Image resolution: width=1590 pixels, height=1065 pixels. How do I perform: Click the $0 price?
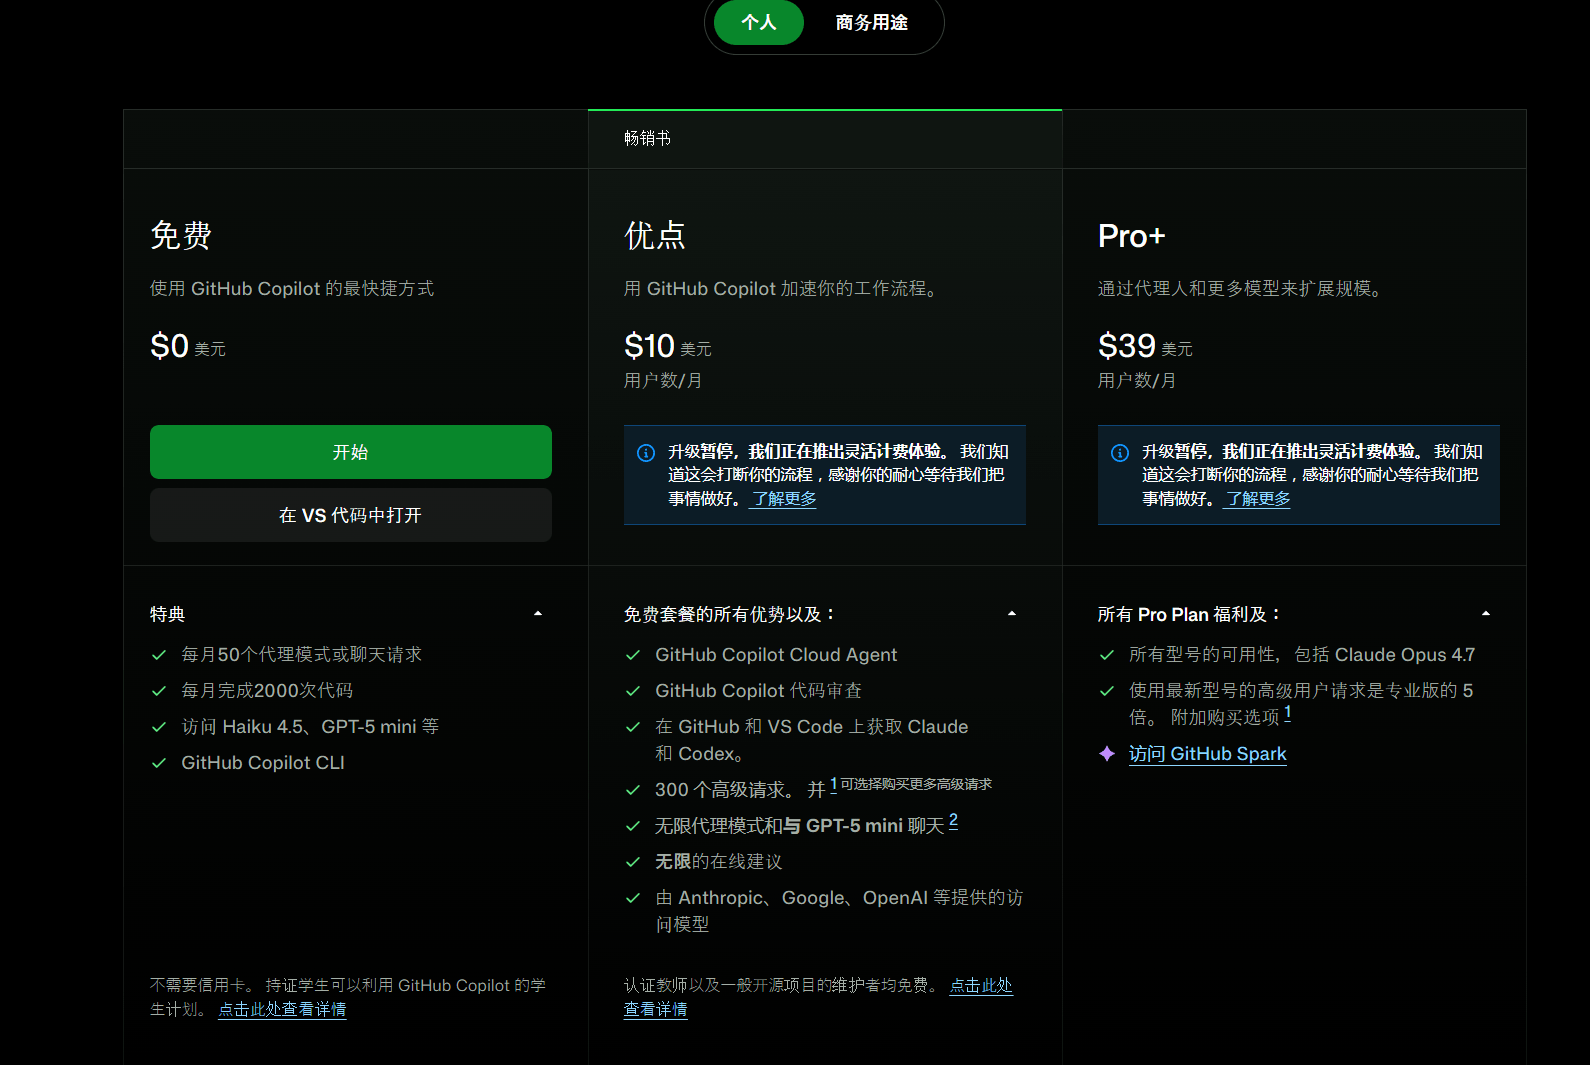click(169, 346)
